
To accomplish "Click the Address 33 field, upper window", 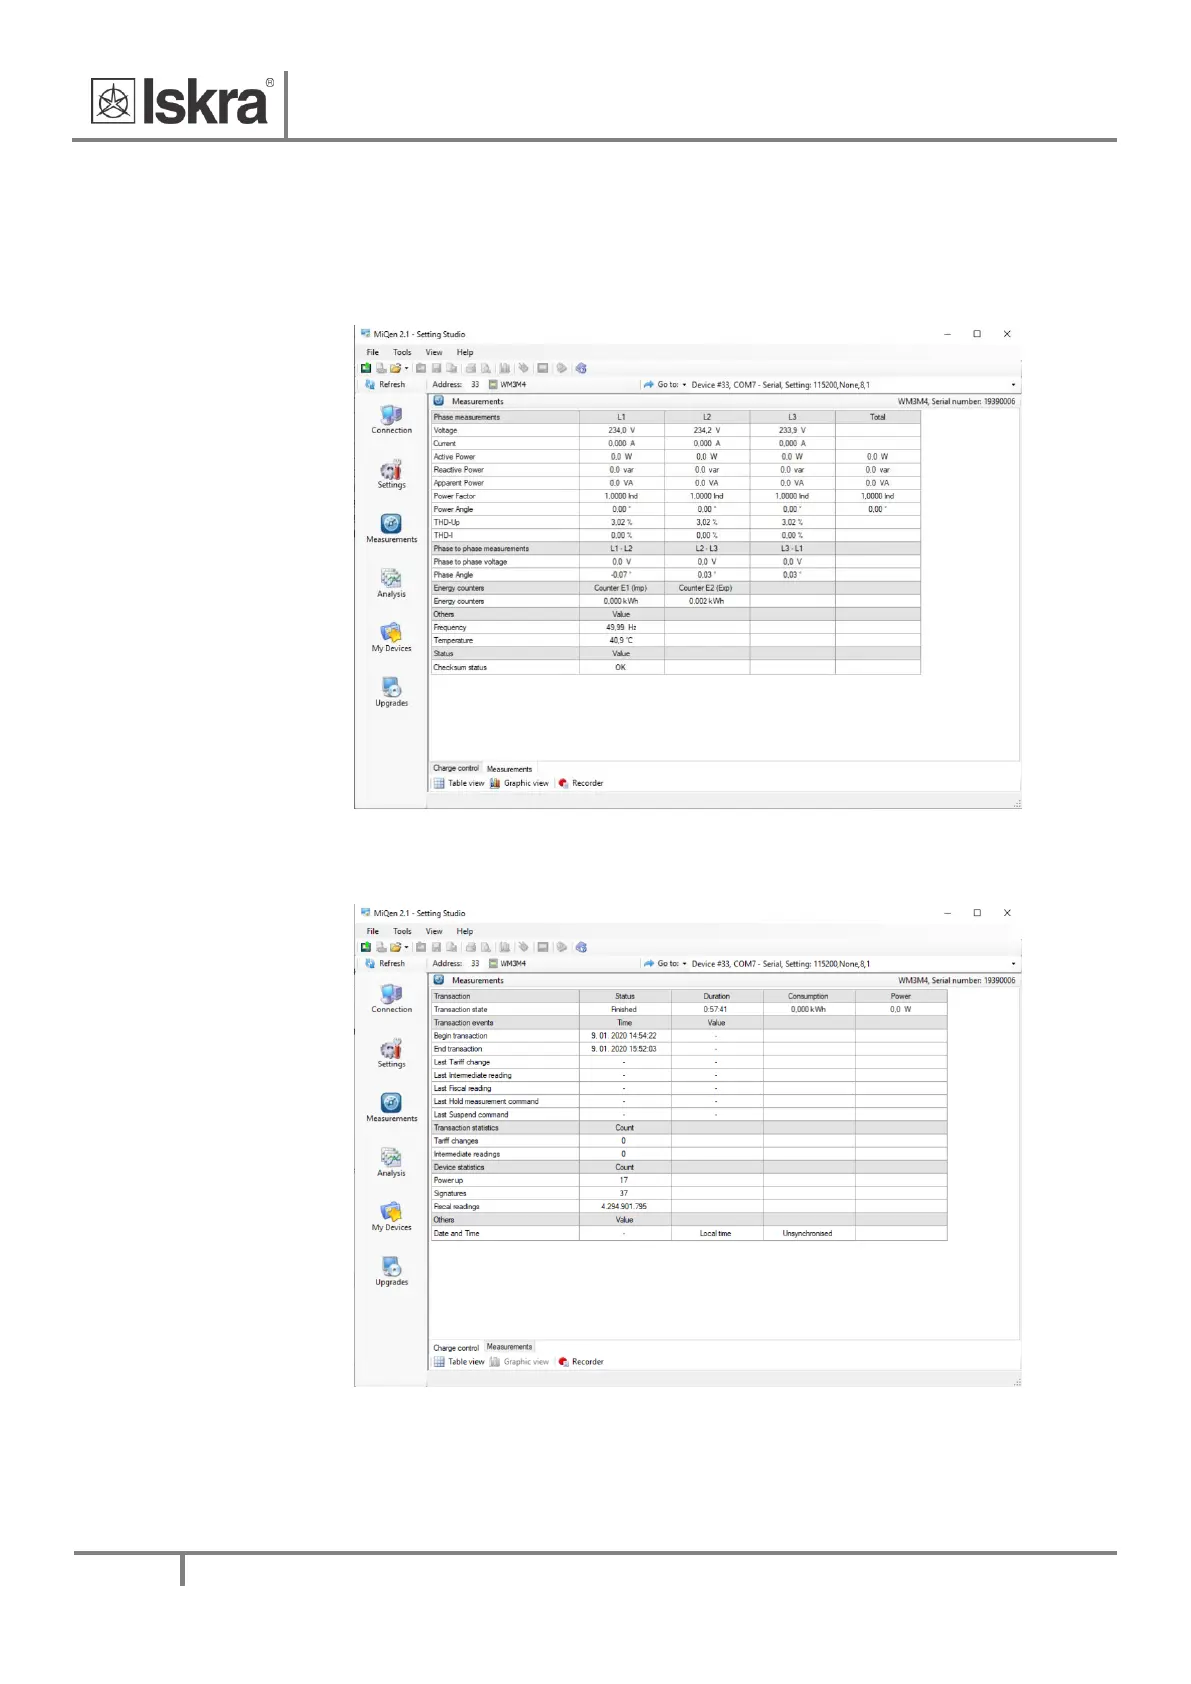I will (475, 384).
